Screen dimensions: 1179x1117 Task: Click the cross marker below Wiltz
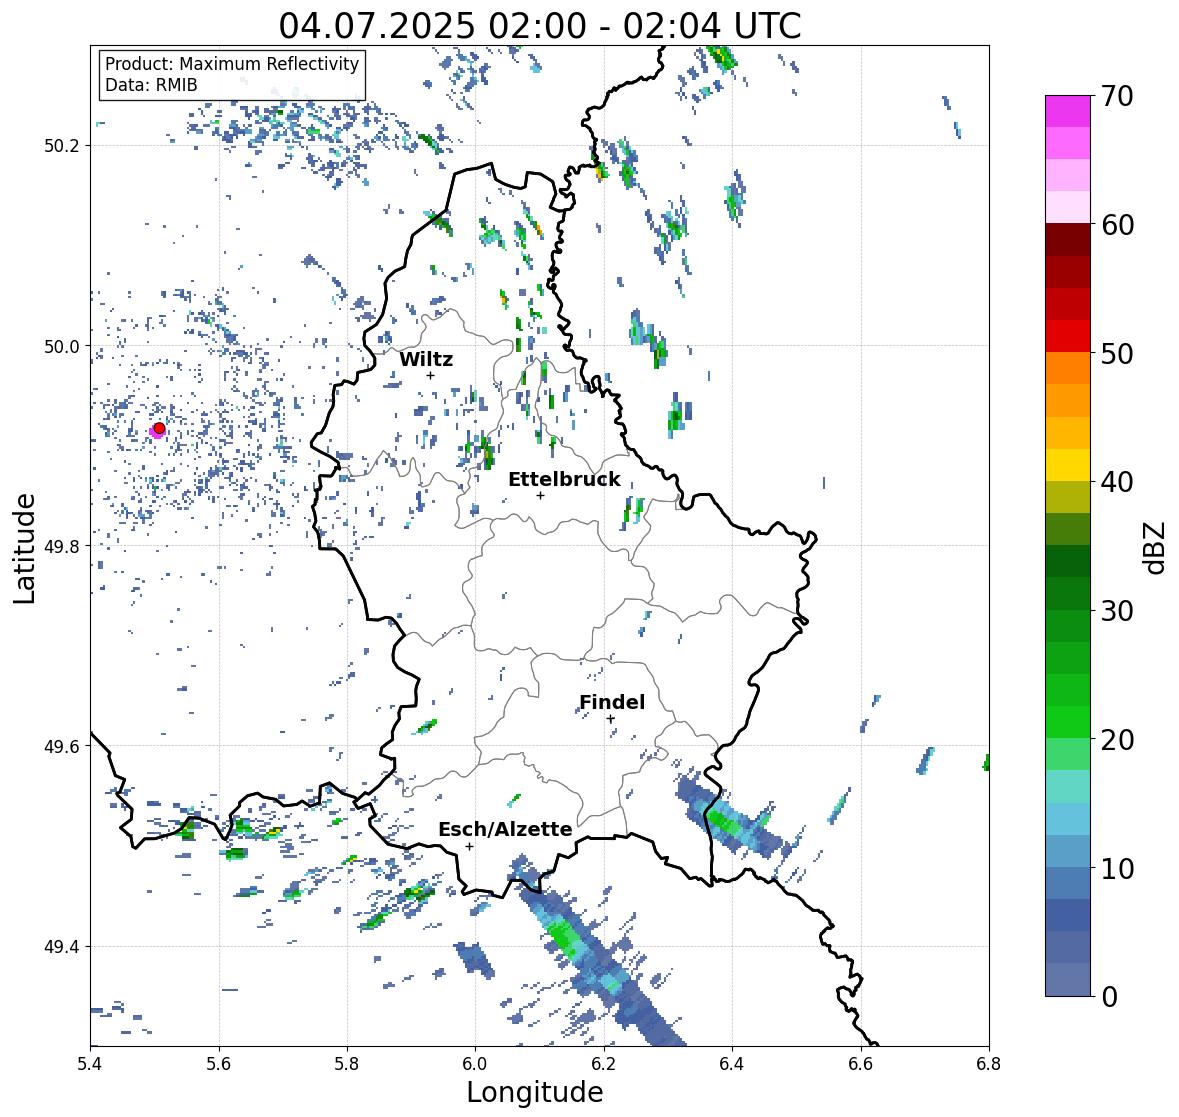[x=431, y=375]
